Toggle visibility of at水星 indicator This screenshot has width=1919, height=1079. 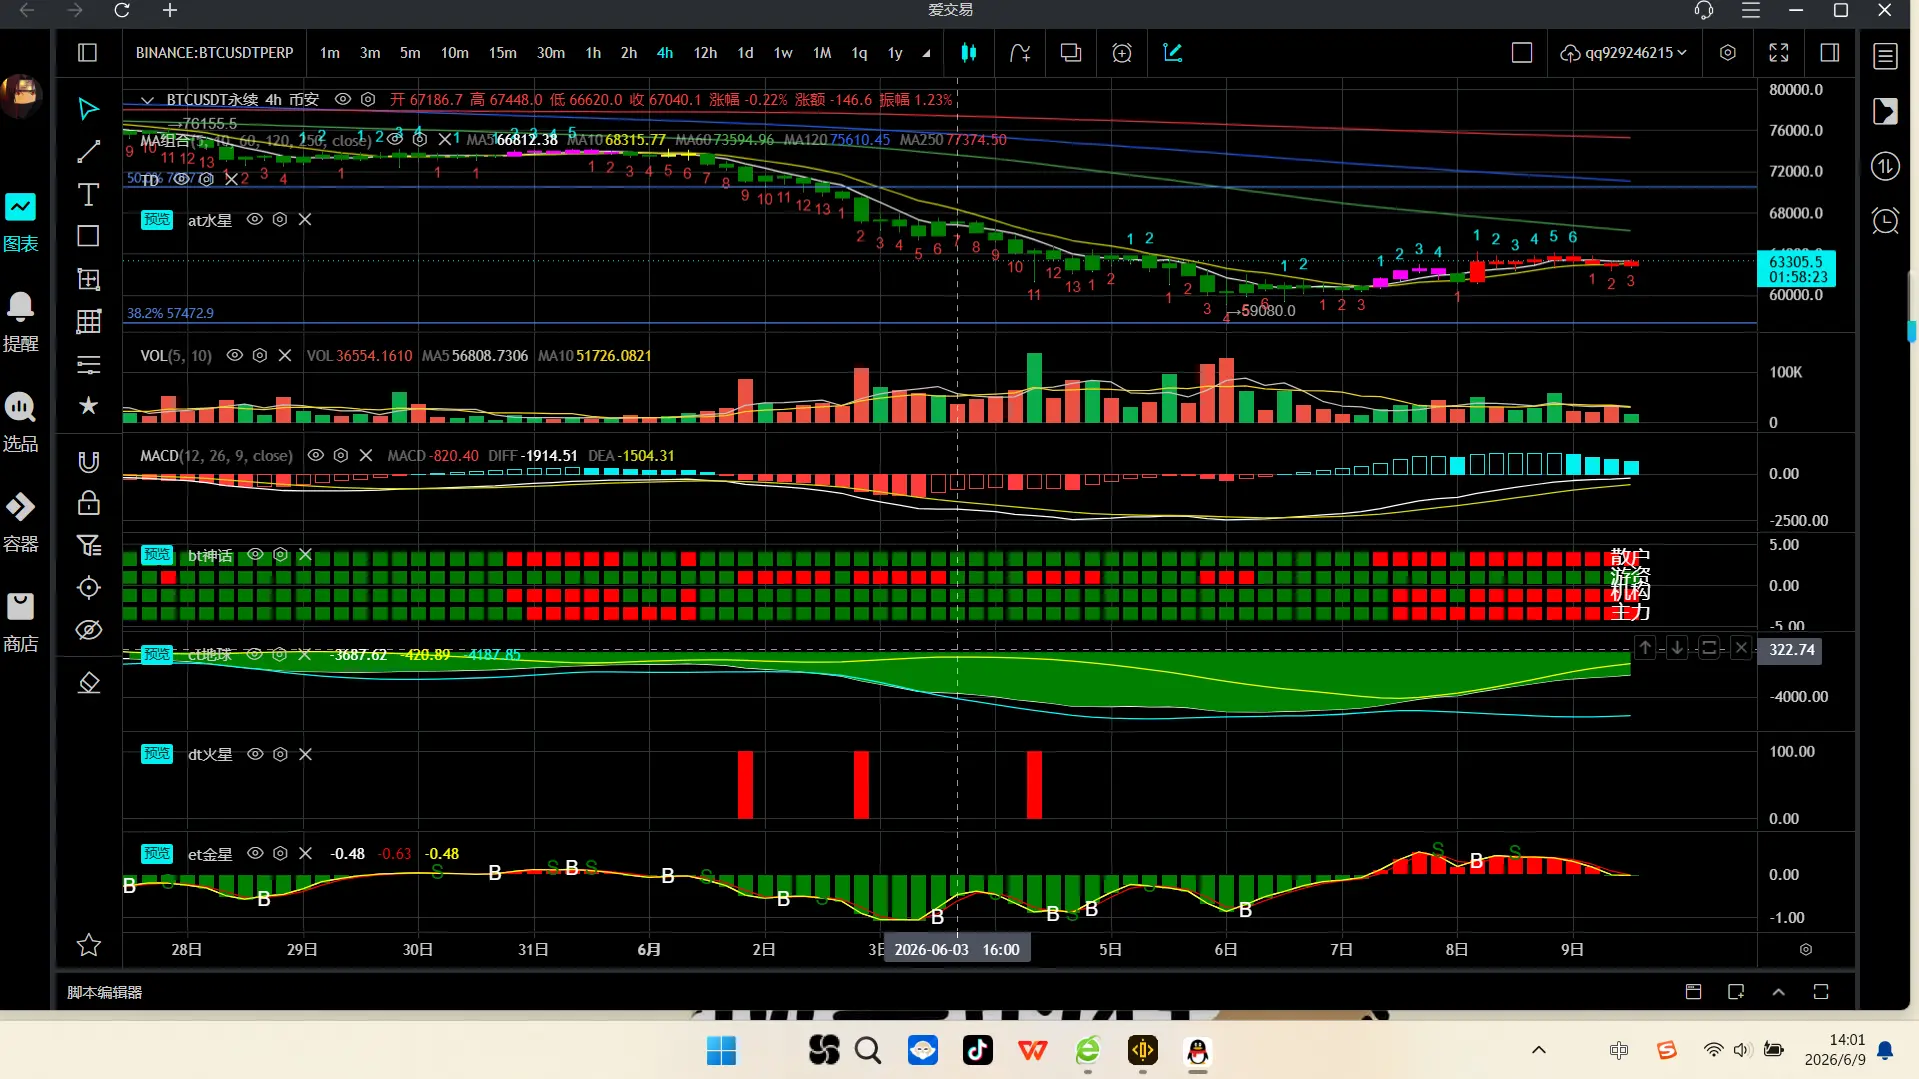click(255, 219)
